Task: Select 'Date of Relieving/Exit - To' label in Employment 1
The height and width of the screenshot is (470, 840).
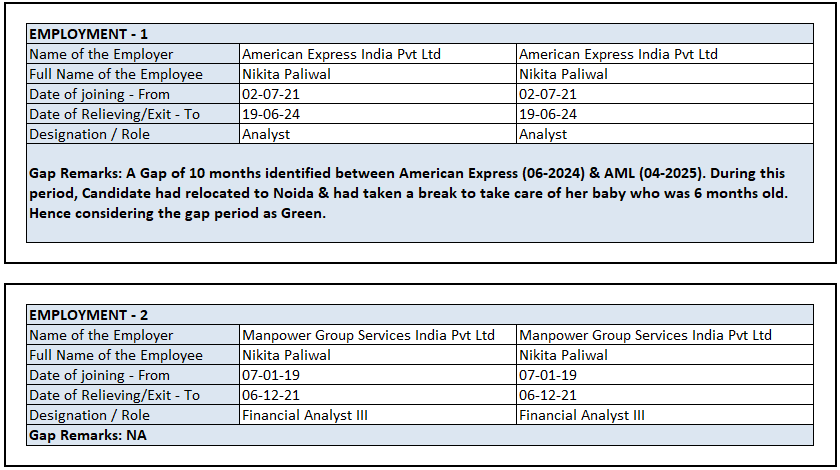Action: 115,114
